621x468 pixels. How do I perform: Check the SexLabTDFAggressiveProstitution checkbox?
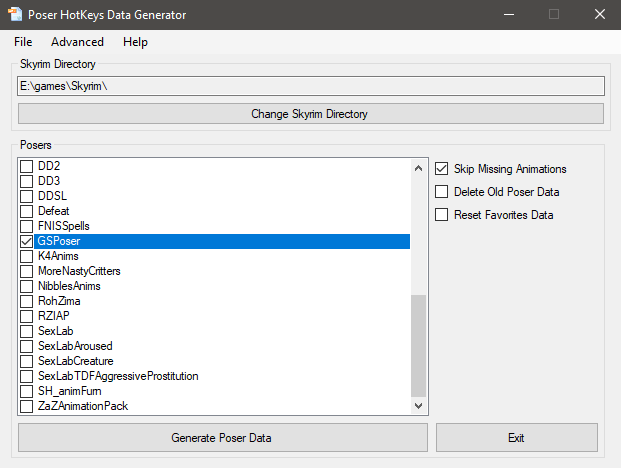coord(27,376)
